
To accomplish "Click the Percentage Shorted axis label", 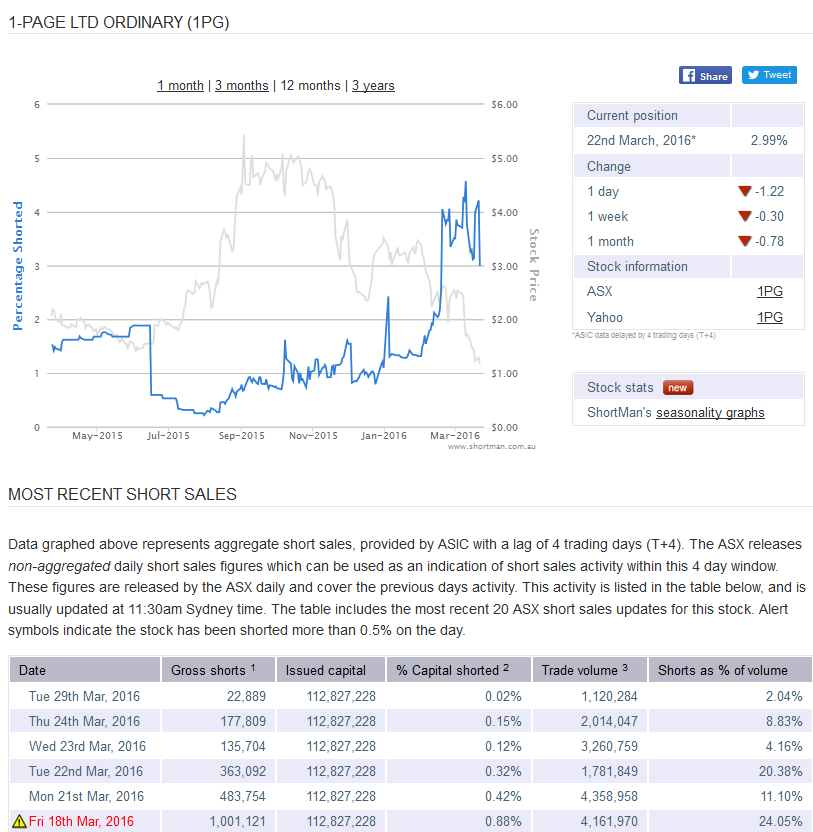I will click(18, 266).
